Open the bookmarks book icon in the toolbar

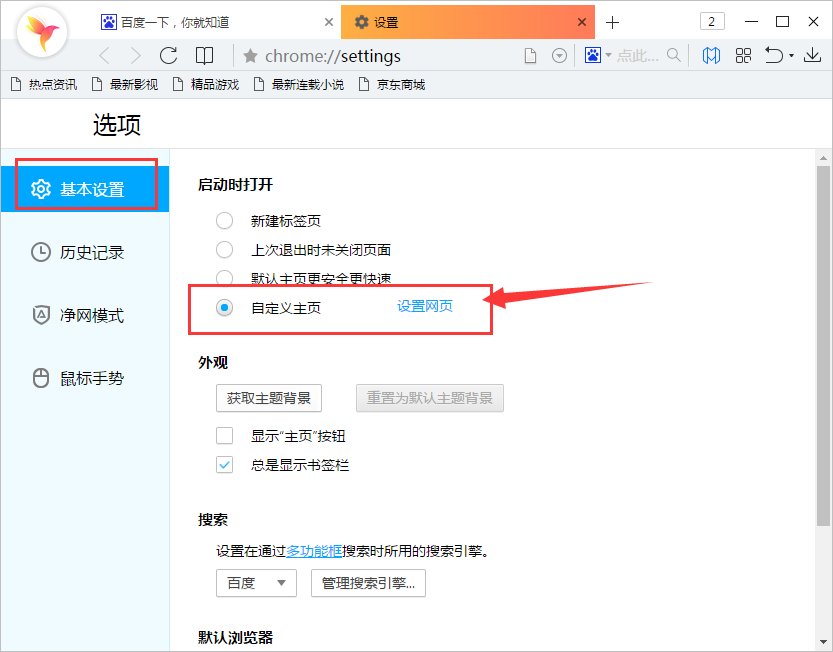(x=712, y=56)
